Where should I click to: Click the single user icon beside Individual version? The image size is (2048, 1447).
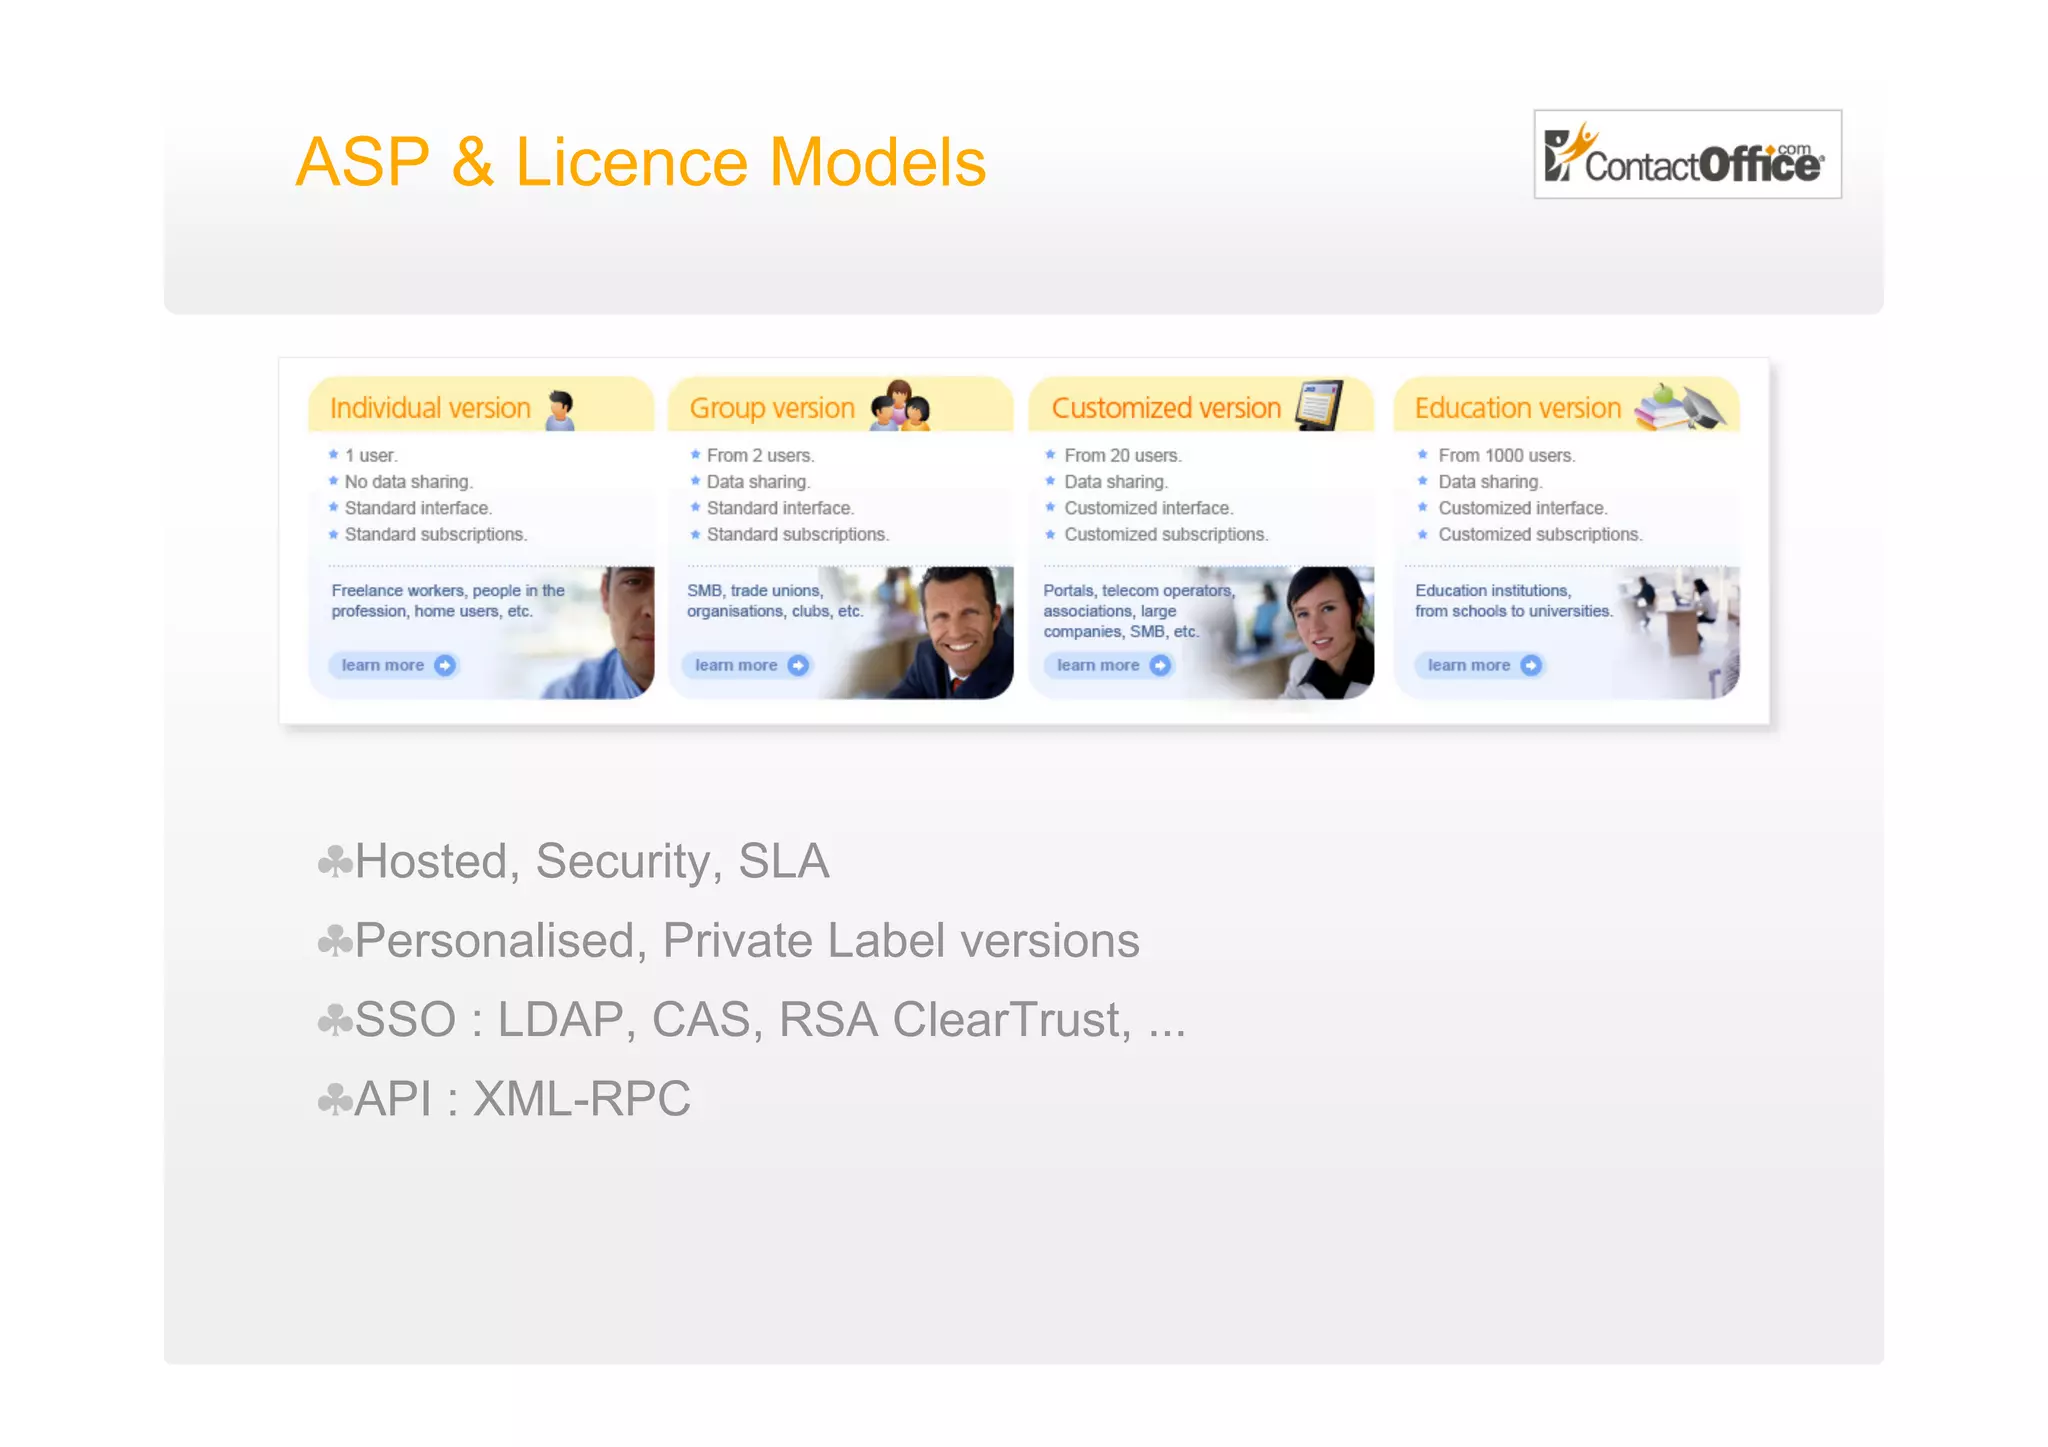click(561, 409)
